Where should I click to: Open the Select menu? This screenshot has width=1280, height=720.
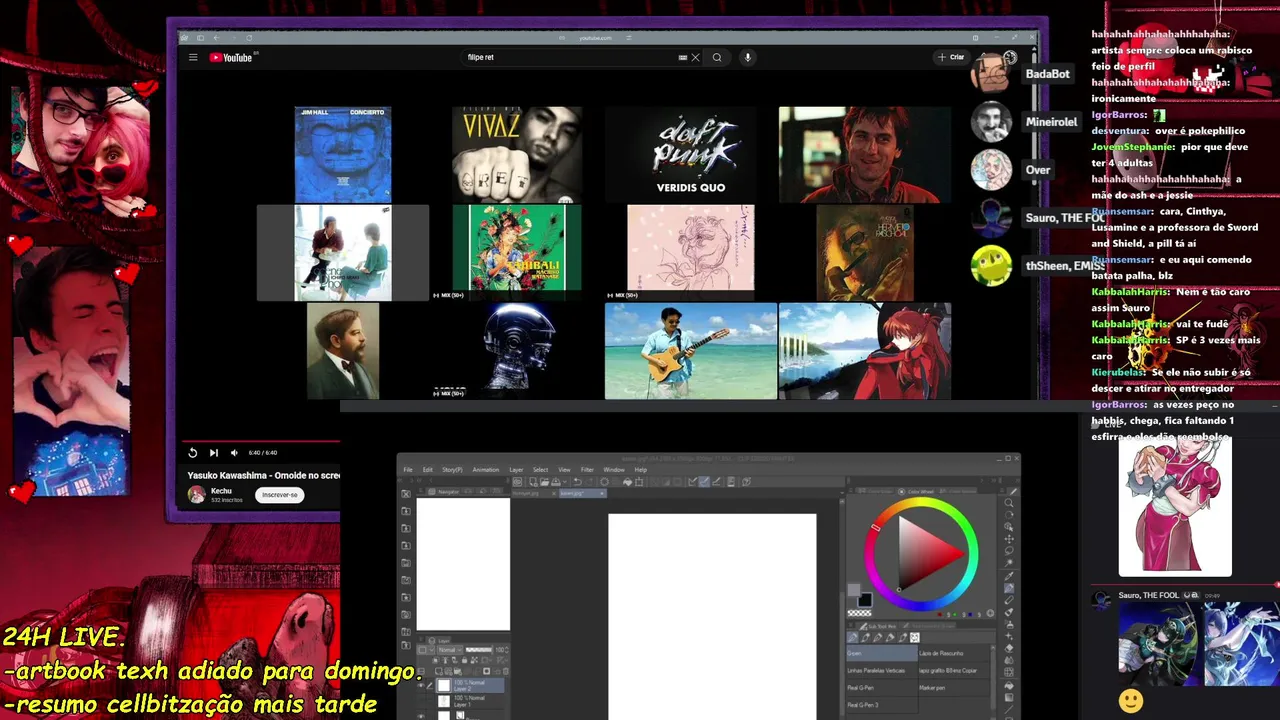click(540, 470)
